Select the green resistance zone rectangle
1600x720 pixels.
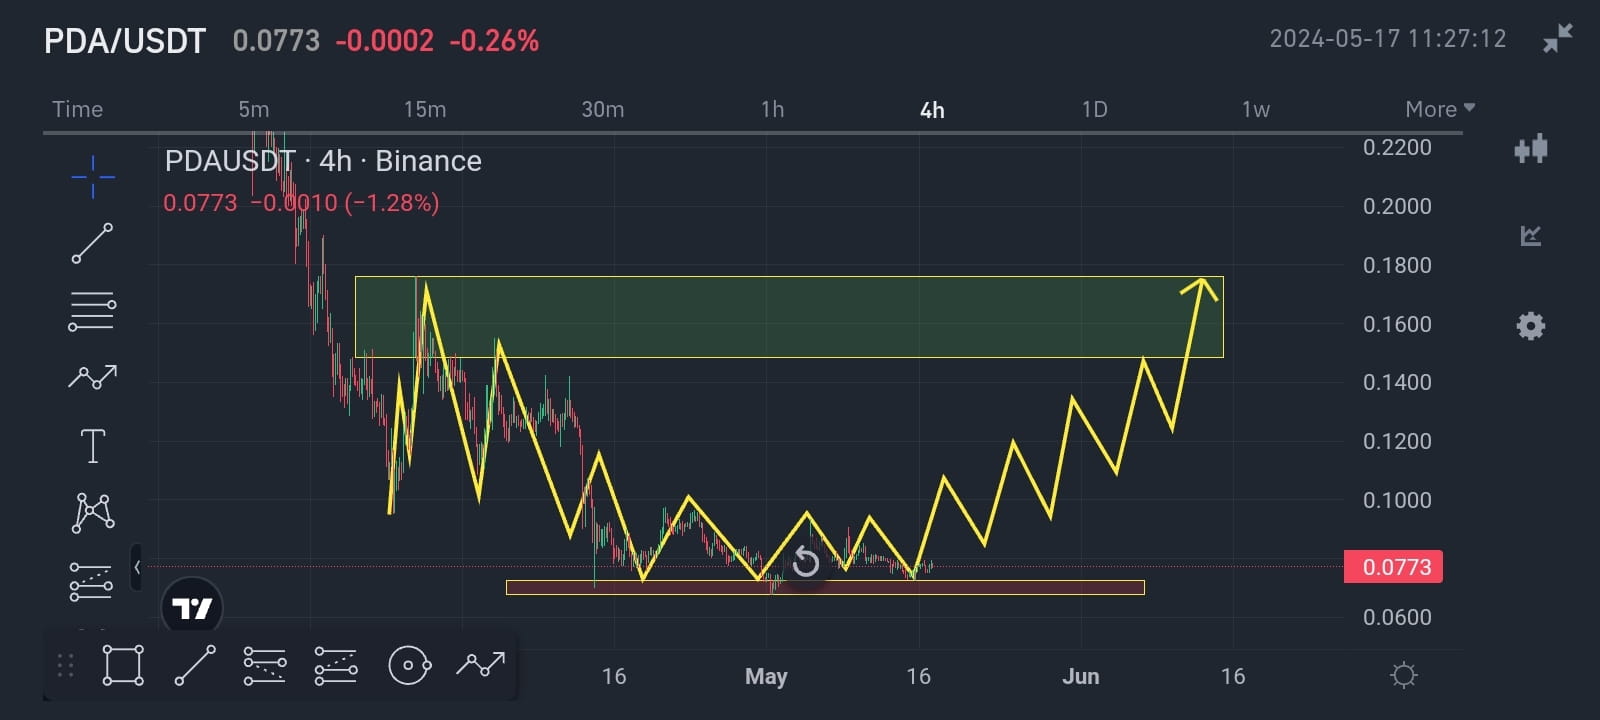pos(789,317)
